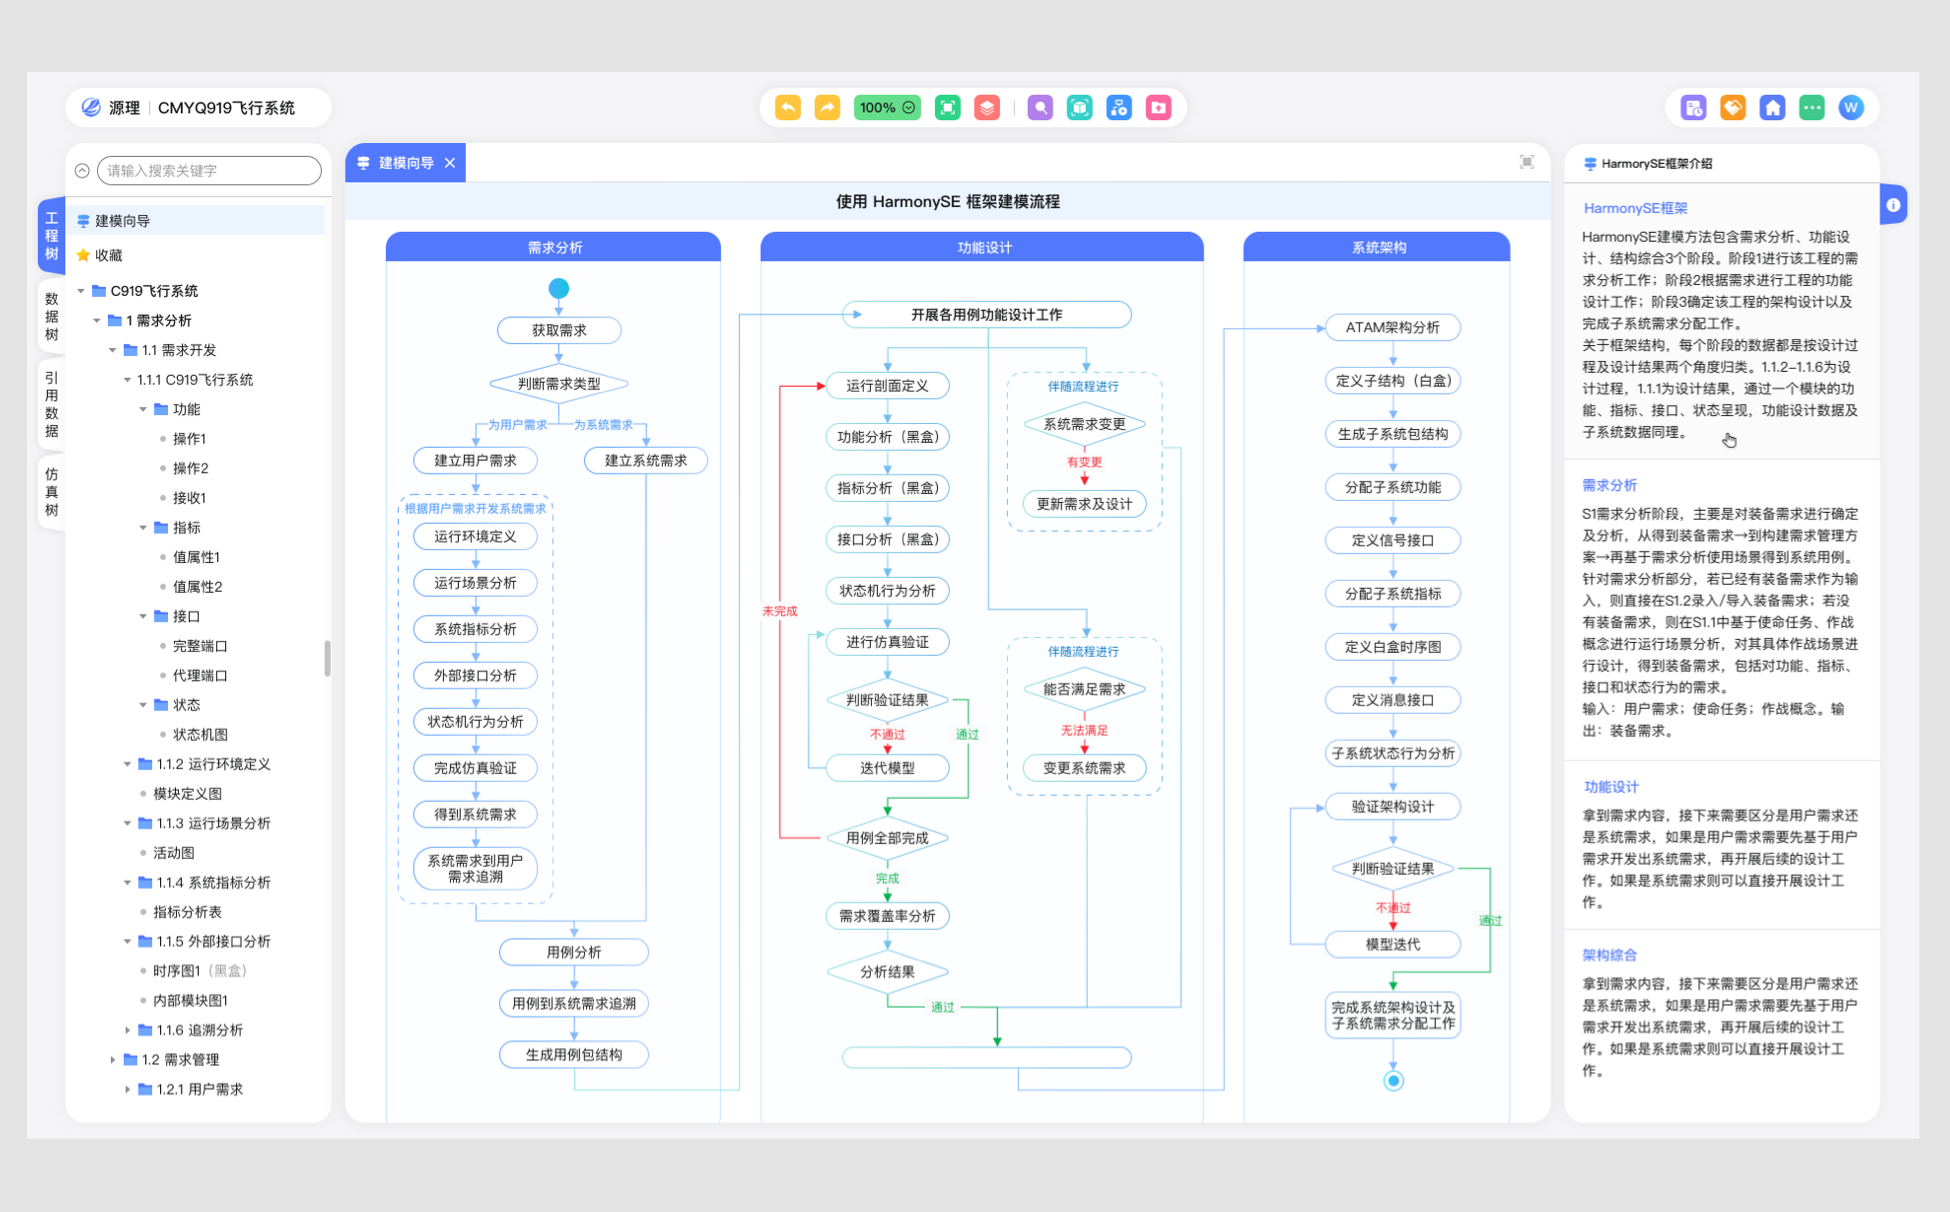Viewport: 1950px width, 1212px height.
Task: Click the 收藏 star icon
Action: 83,255
